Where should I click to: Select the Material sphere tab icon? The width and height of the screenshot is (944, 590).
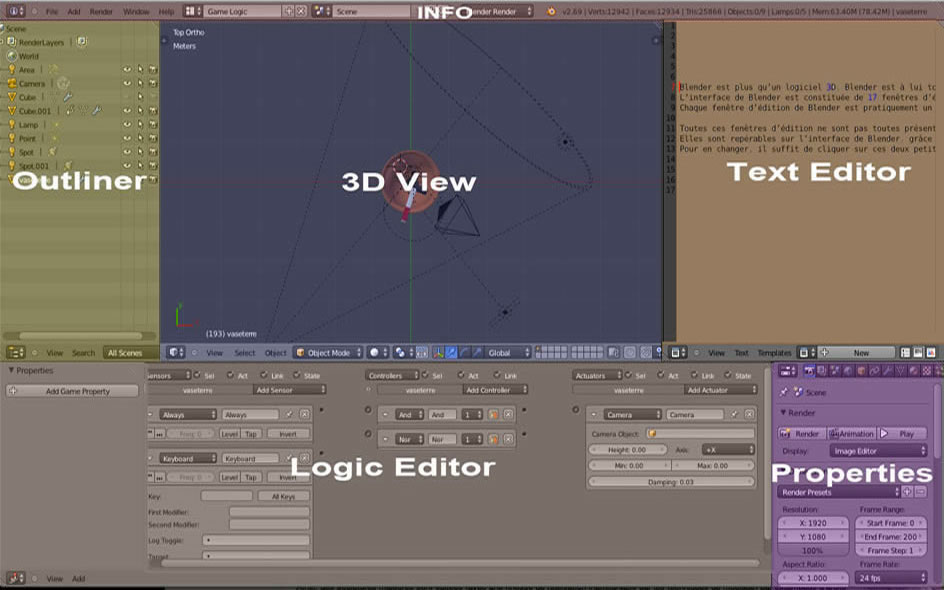913,370
